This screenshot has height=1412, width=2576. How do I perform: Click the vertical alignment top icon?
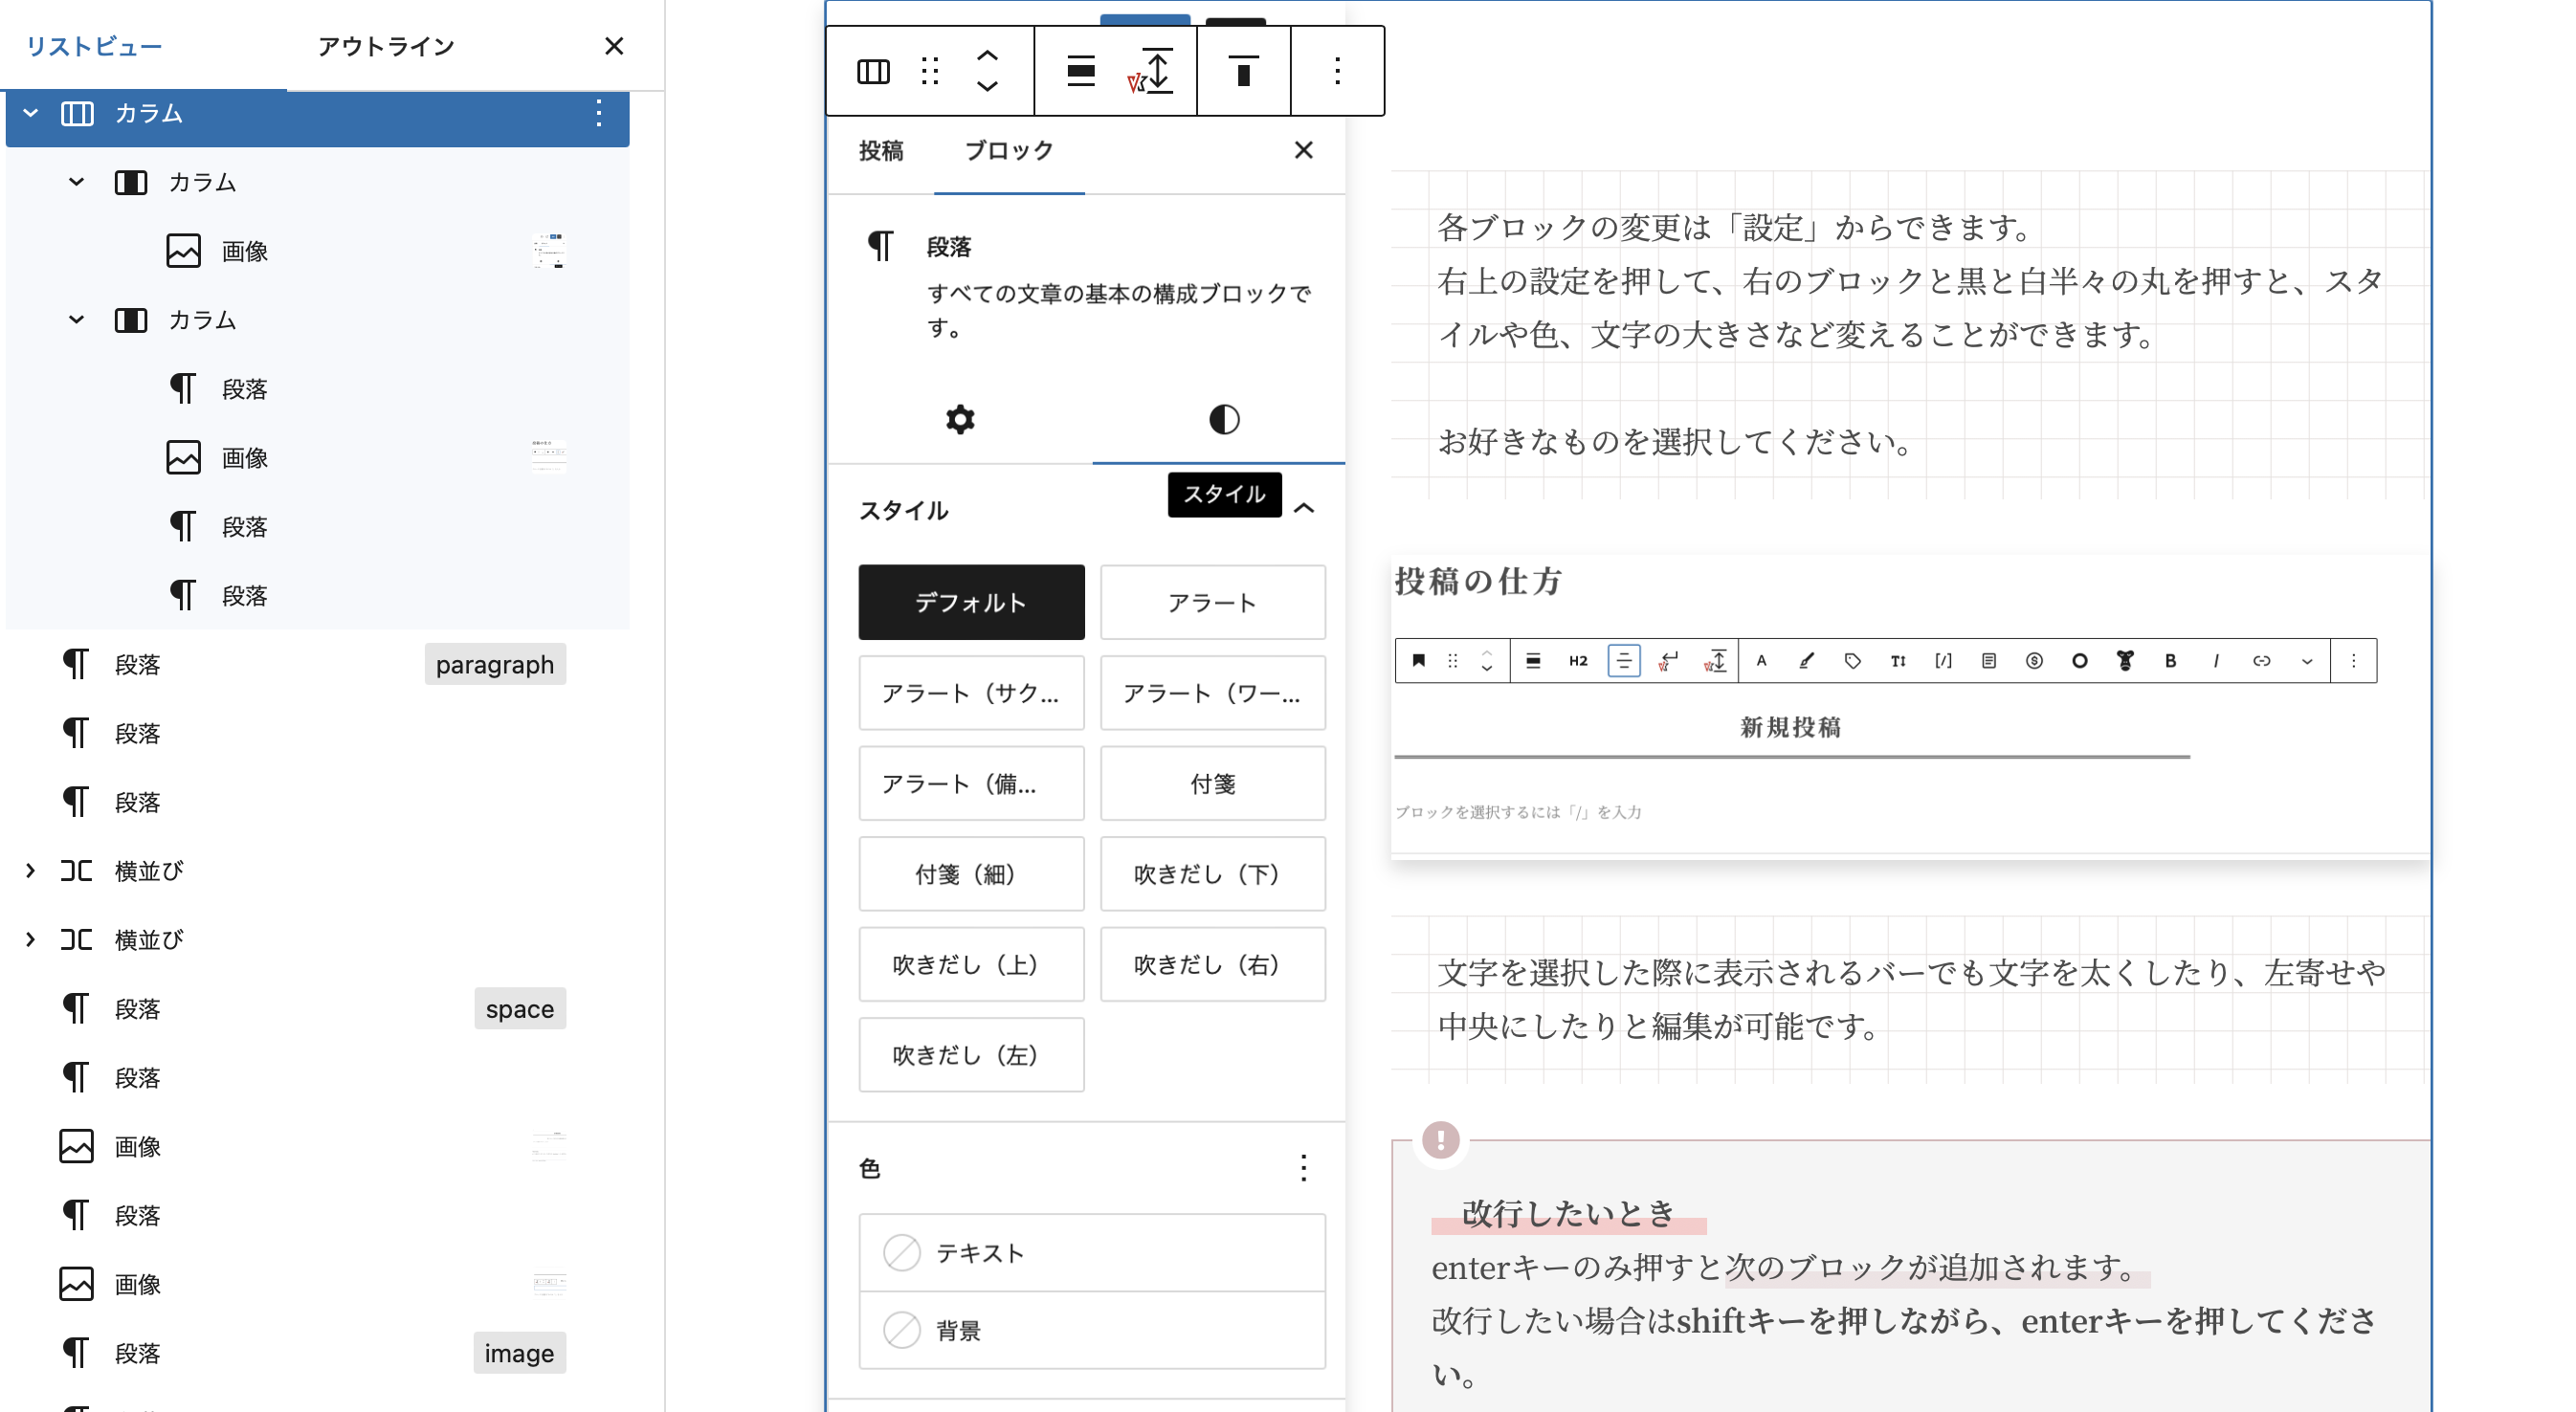click(1243, 71)
